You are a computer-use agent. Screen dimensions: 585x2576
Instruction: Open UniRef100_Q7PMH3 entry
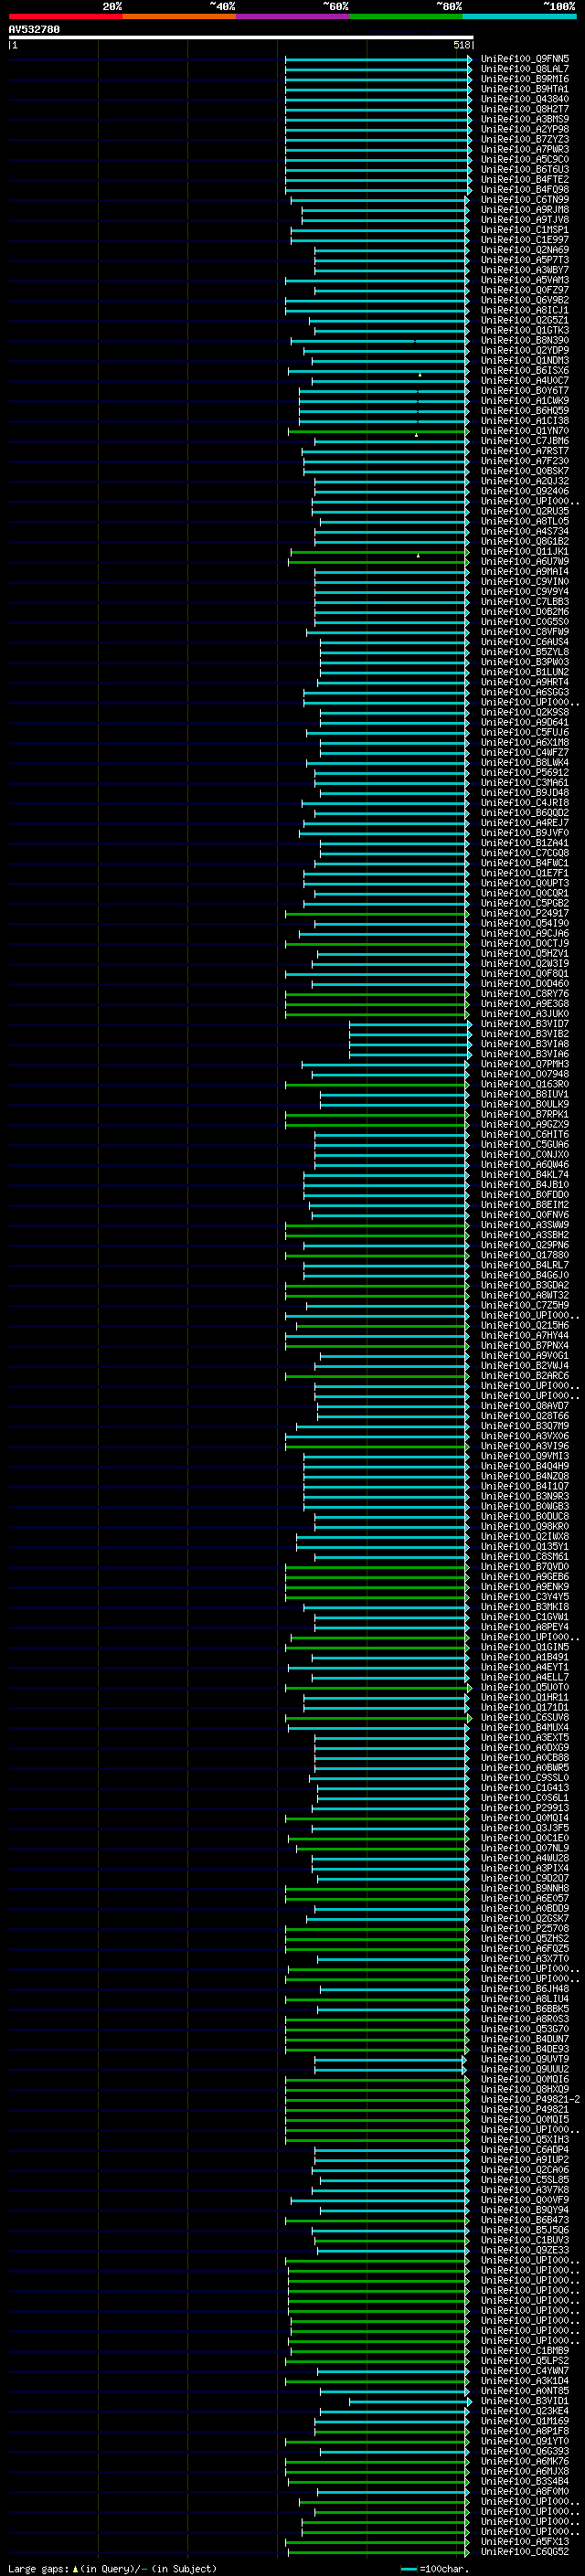525,1064
